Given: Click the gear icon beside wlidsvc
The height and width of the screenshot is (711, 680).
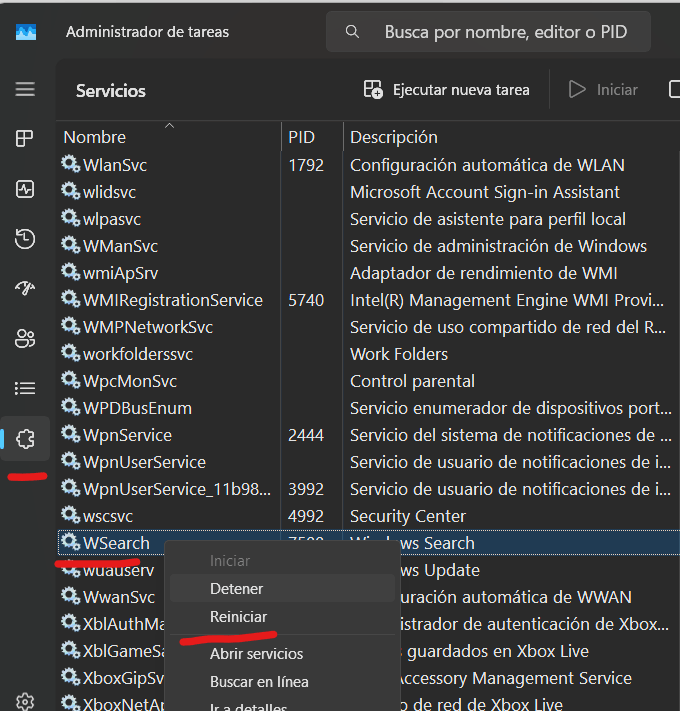Looking at the screenshot, I should click(70, 190).
